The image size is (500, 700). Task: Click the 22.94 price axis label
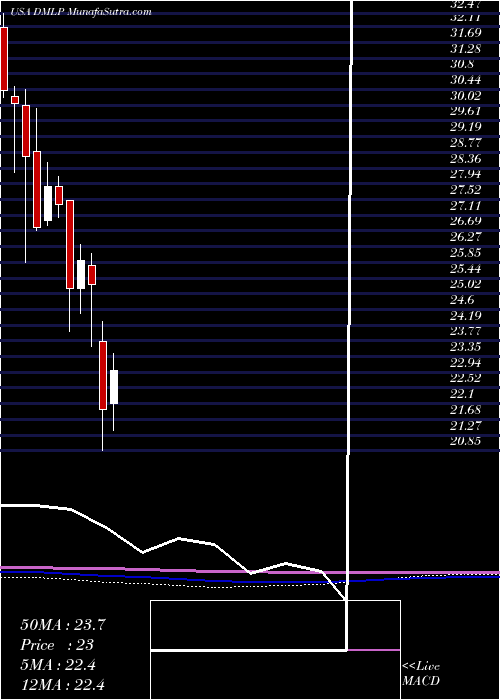pos(465,363)
